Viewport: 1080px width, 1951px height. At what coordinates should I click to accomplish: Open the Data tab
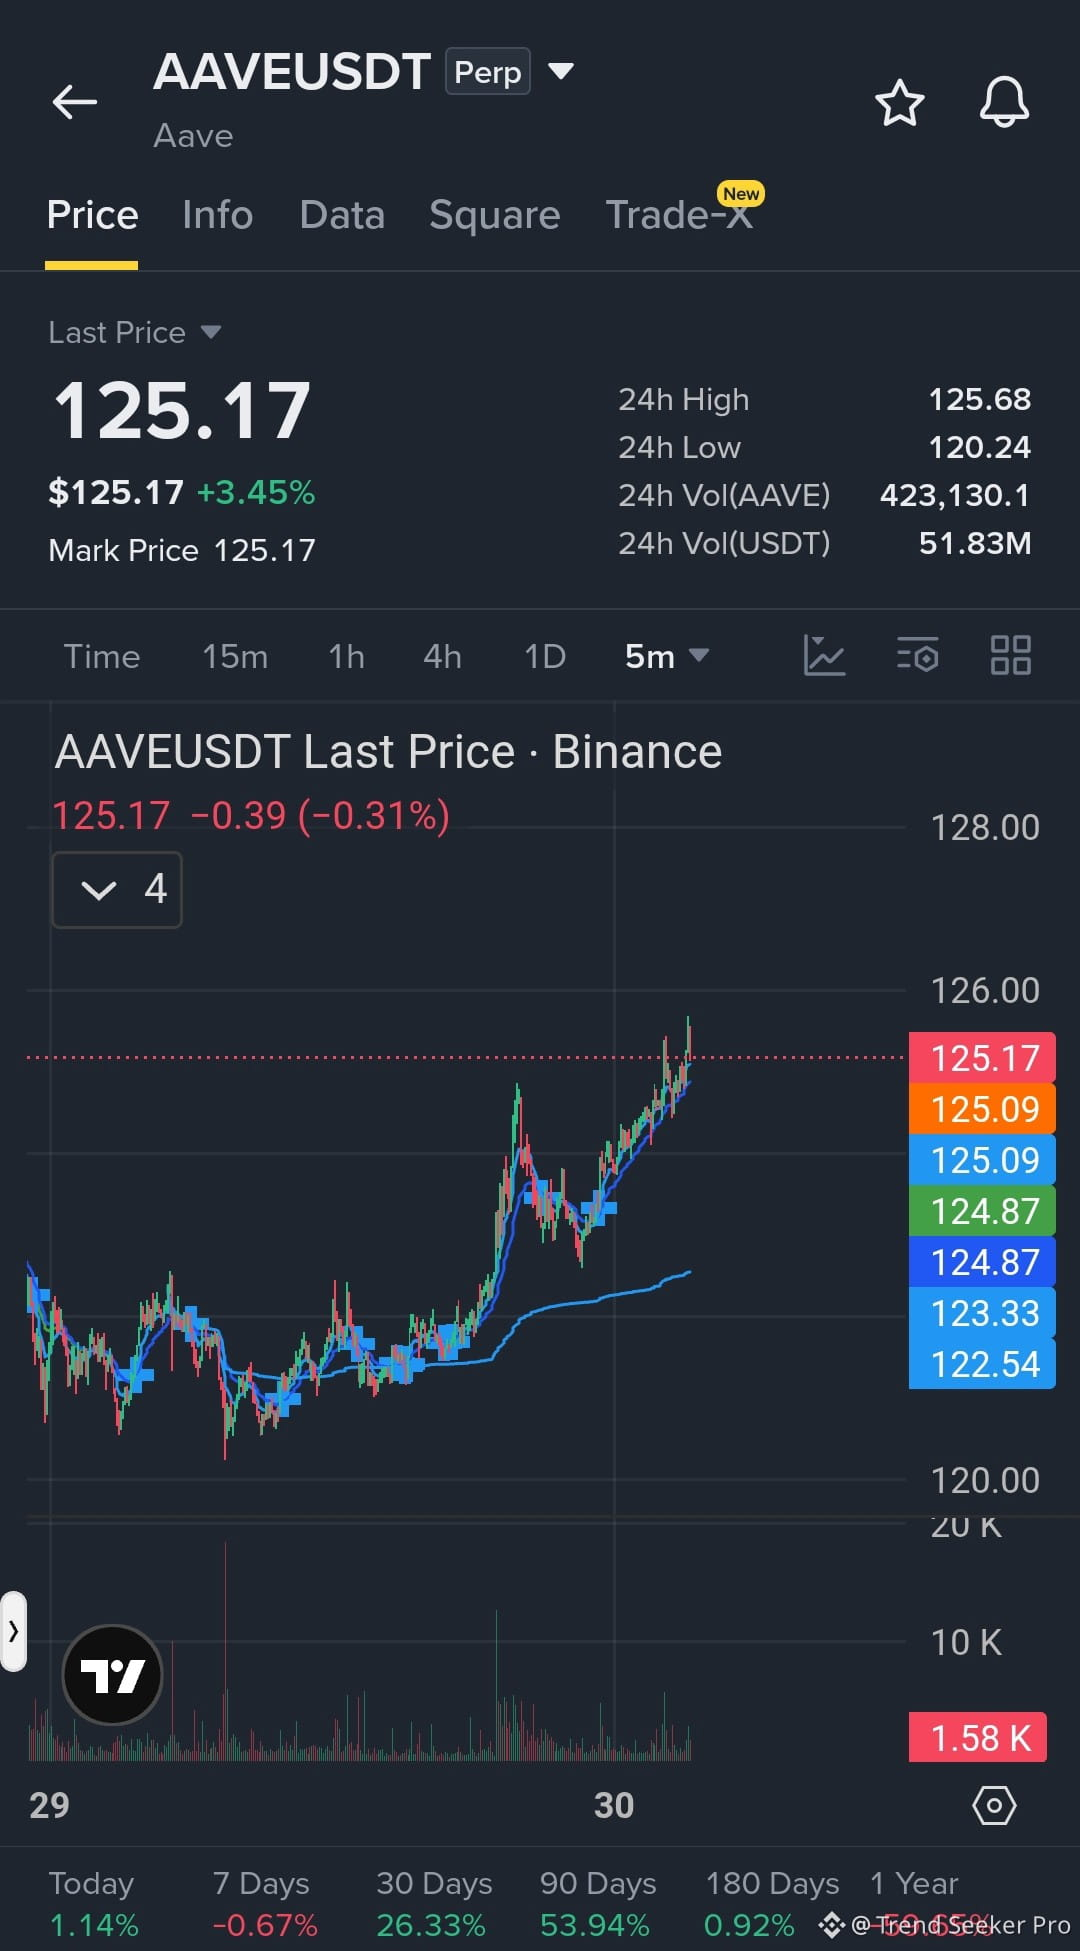point(342,215)
